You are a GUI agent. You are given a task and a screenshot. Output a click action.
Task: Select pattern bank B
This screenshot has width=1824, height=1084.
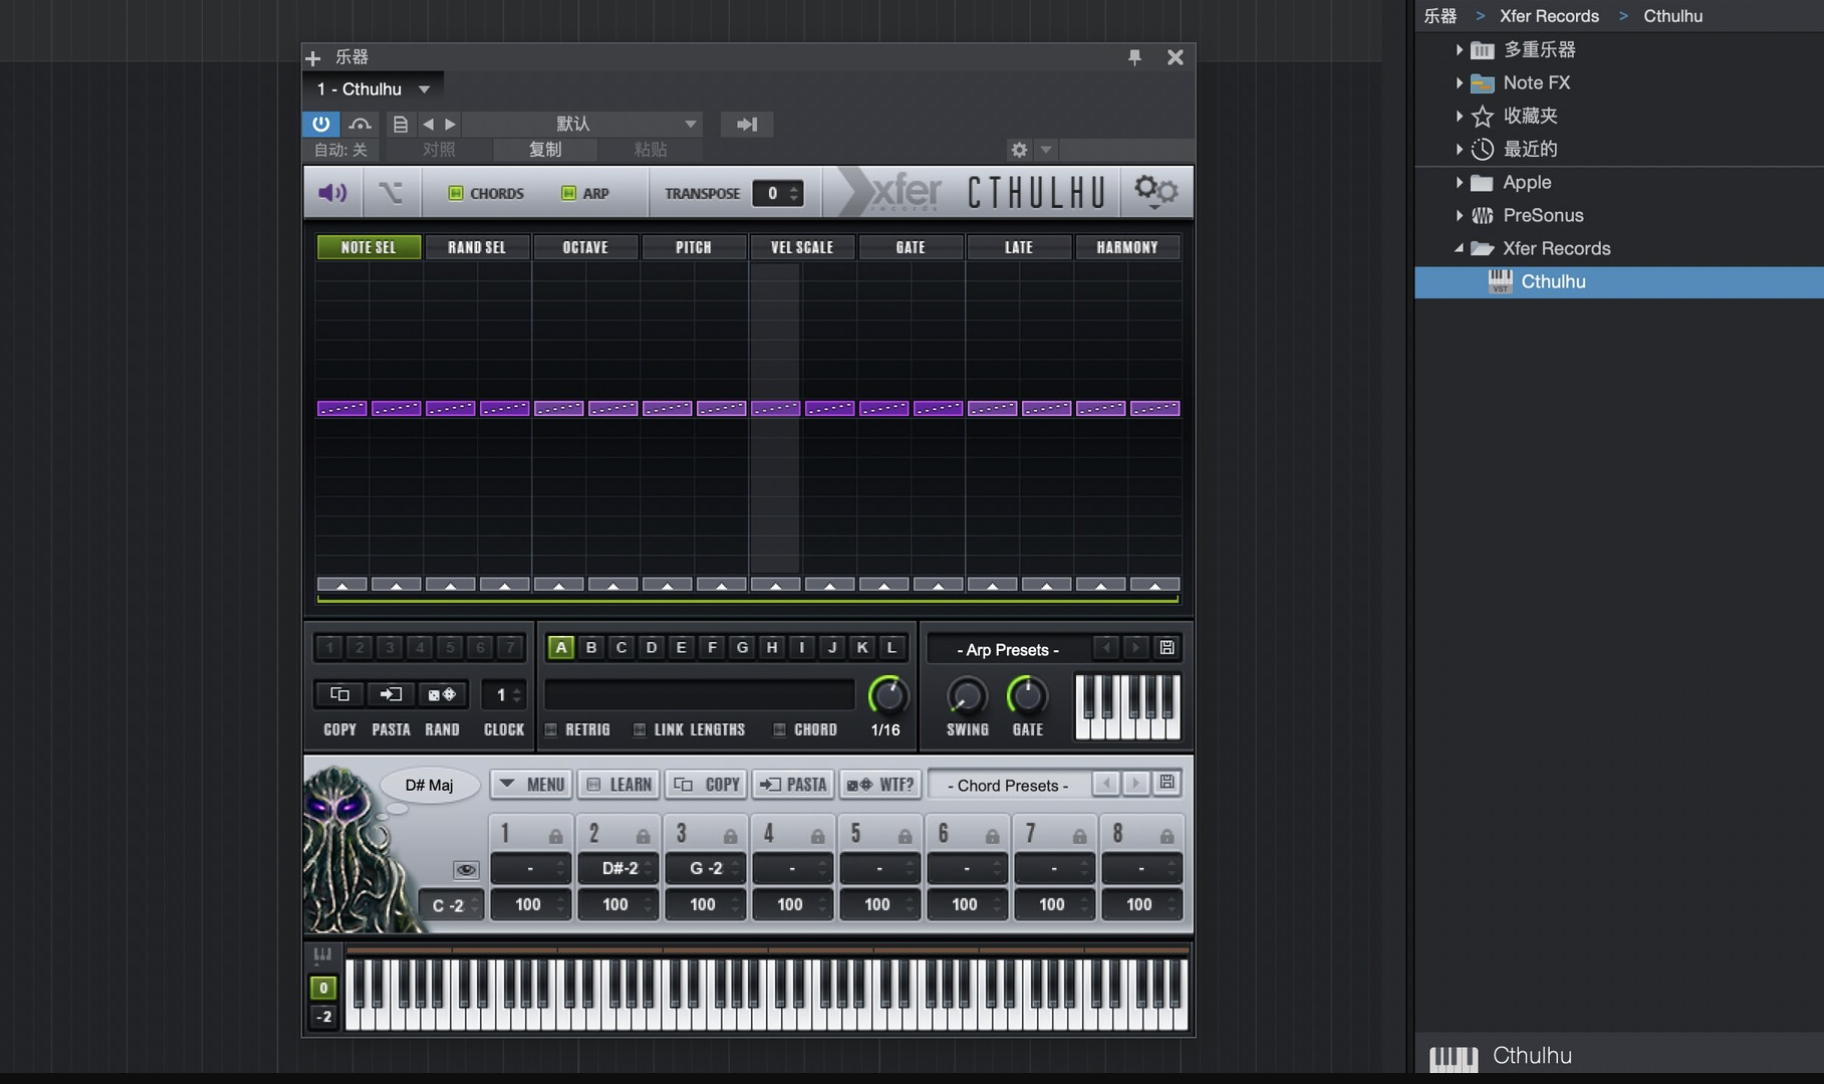[x=590, y=647]
